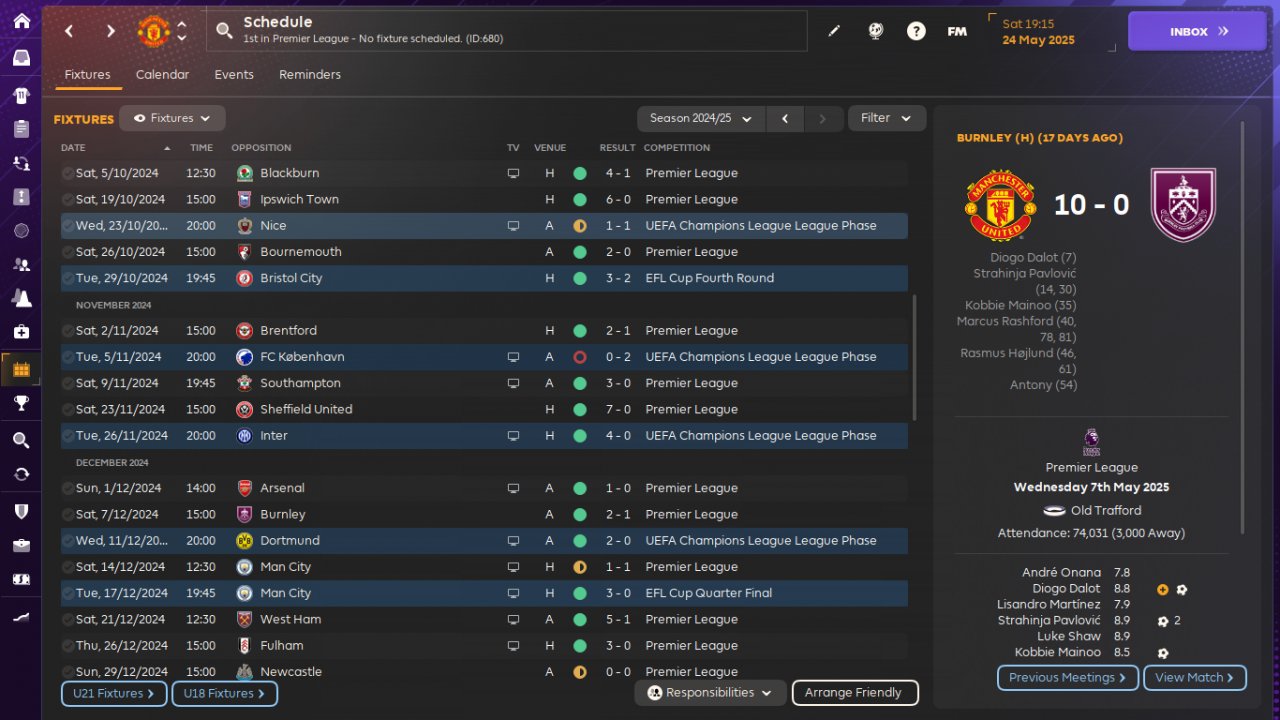Image resolution: width=1280 pixels, height=720 pixels.
Task: Select the Bristol City EFL Cup fixture
Action: tap(484, 278)
